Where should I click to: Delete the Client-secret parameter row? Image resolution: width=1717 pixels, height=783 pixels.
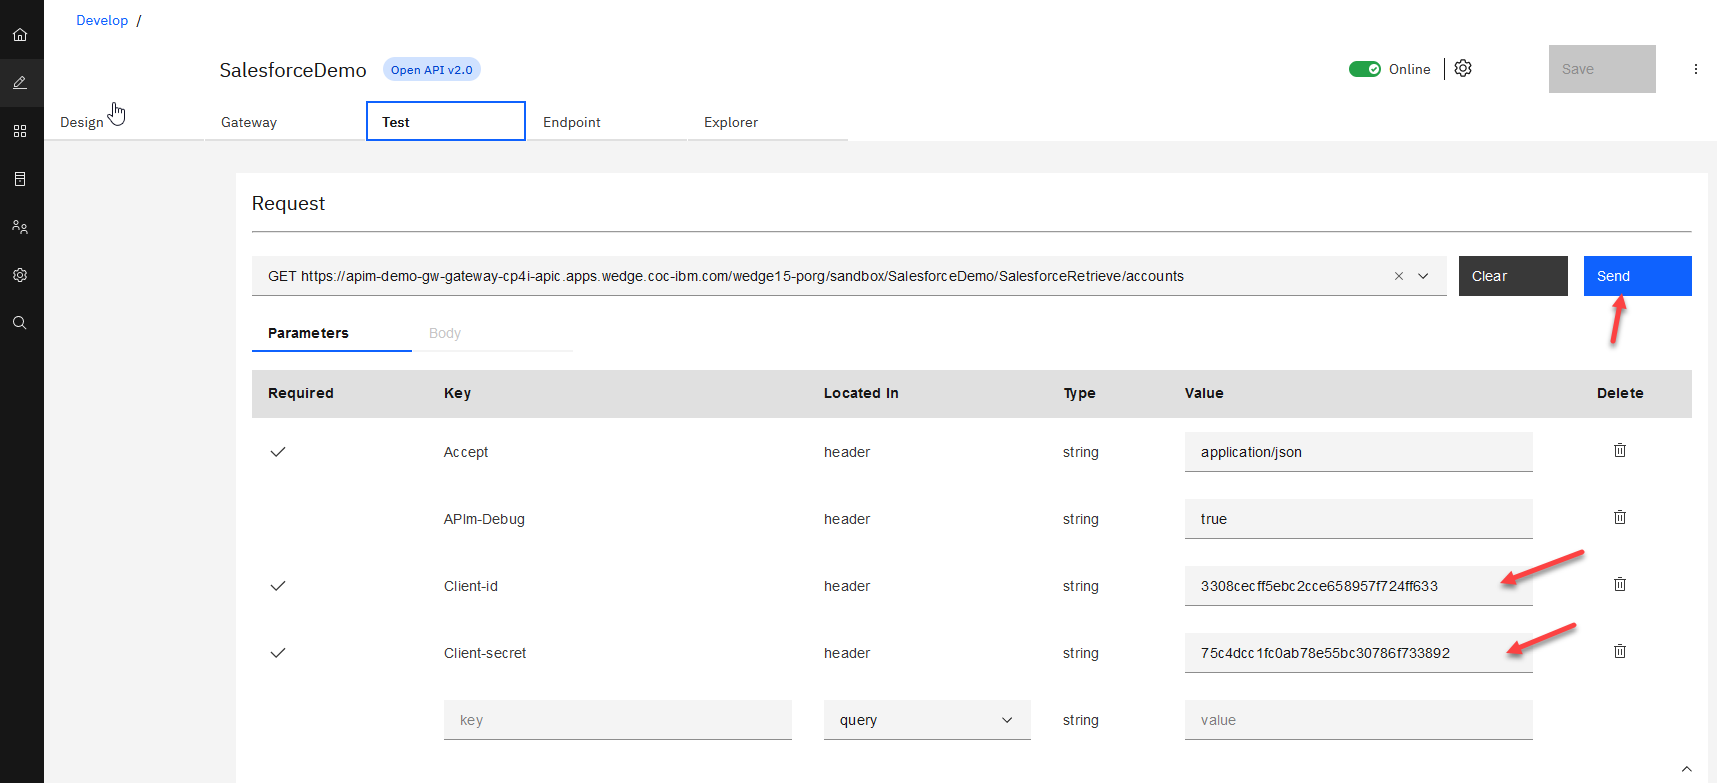tap(1619, 652)
